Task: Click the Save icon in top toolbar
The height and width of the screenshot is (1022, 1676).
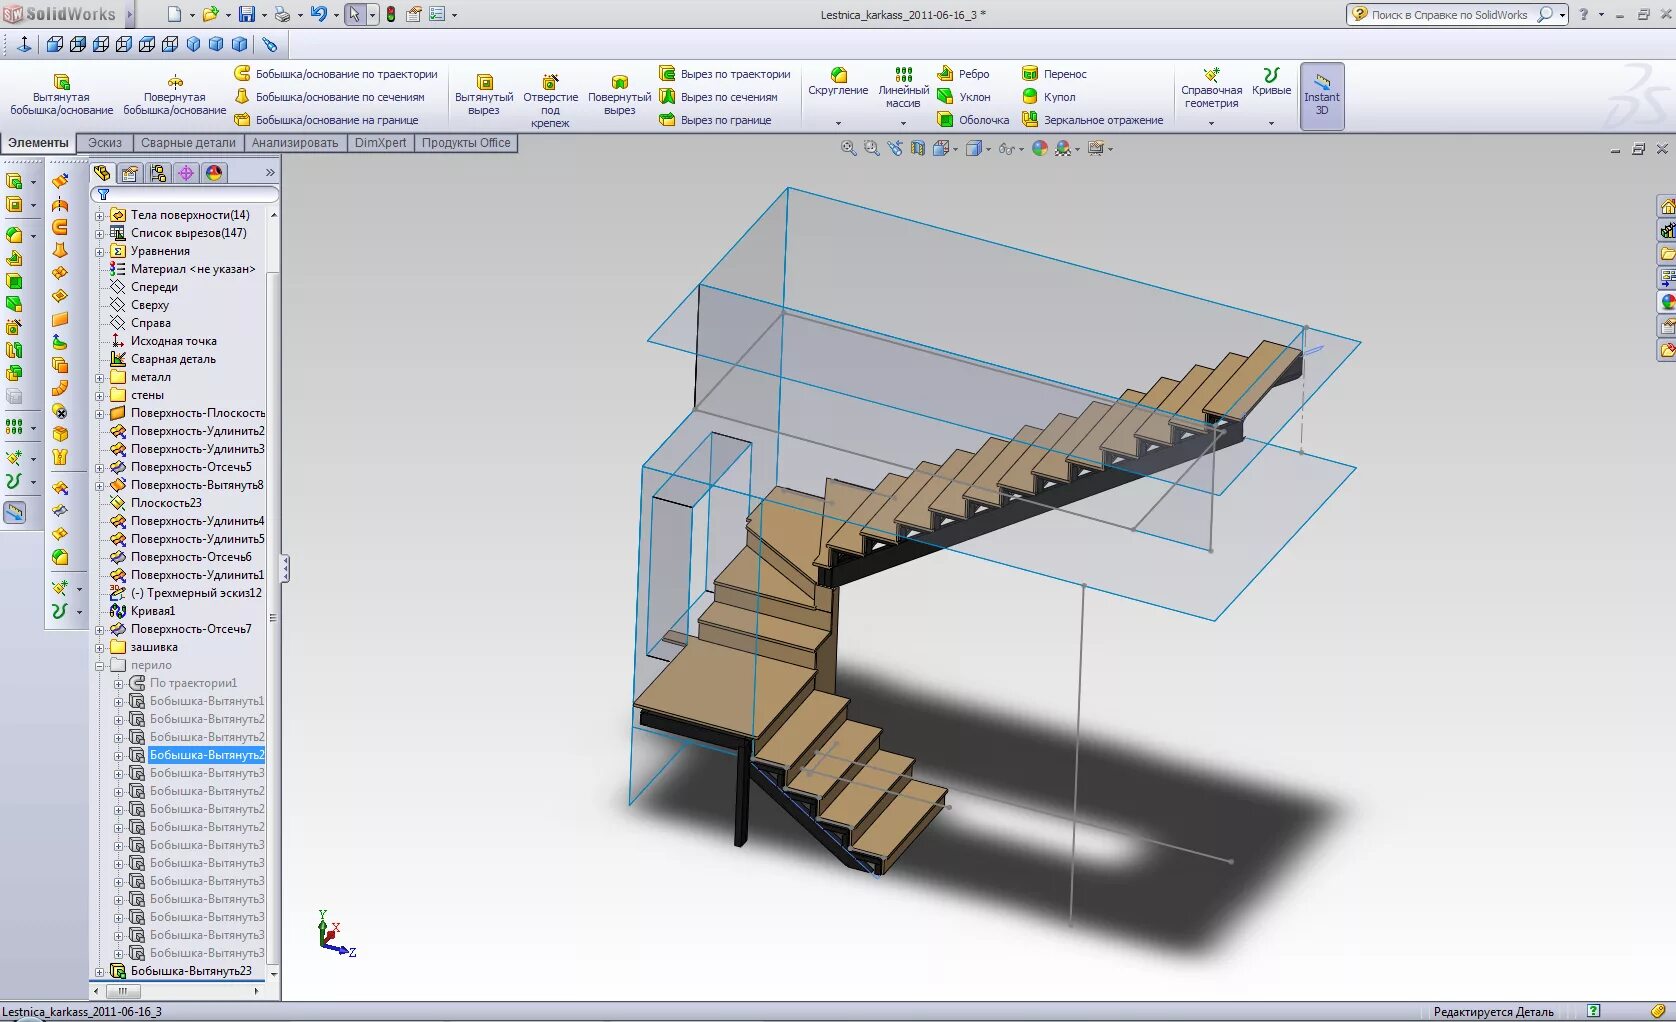Action: 246,14
